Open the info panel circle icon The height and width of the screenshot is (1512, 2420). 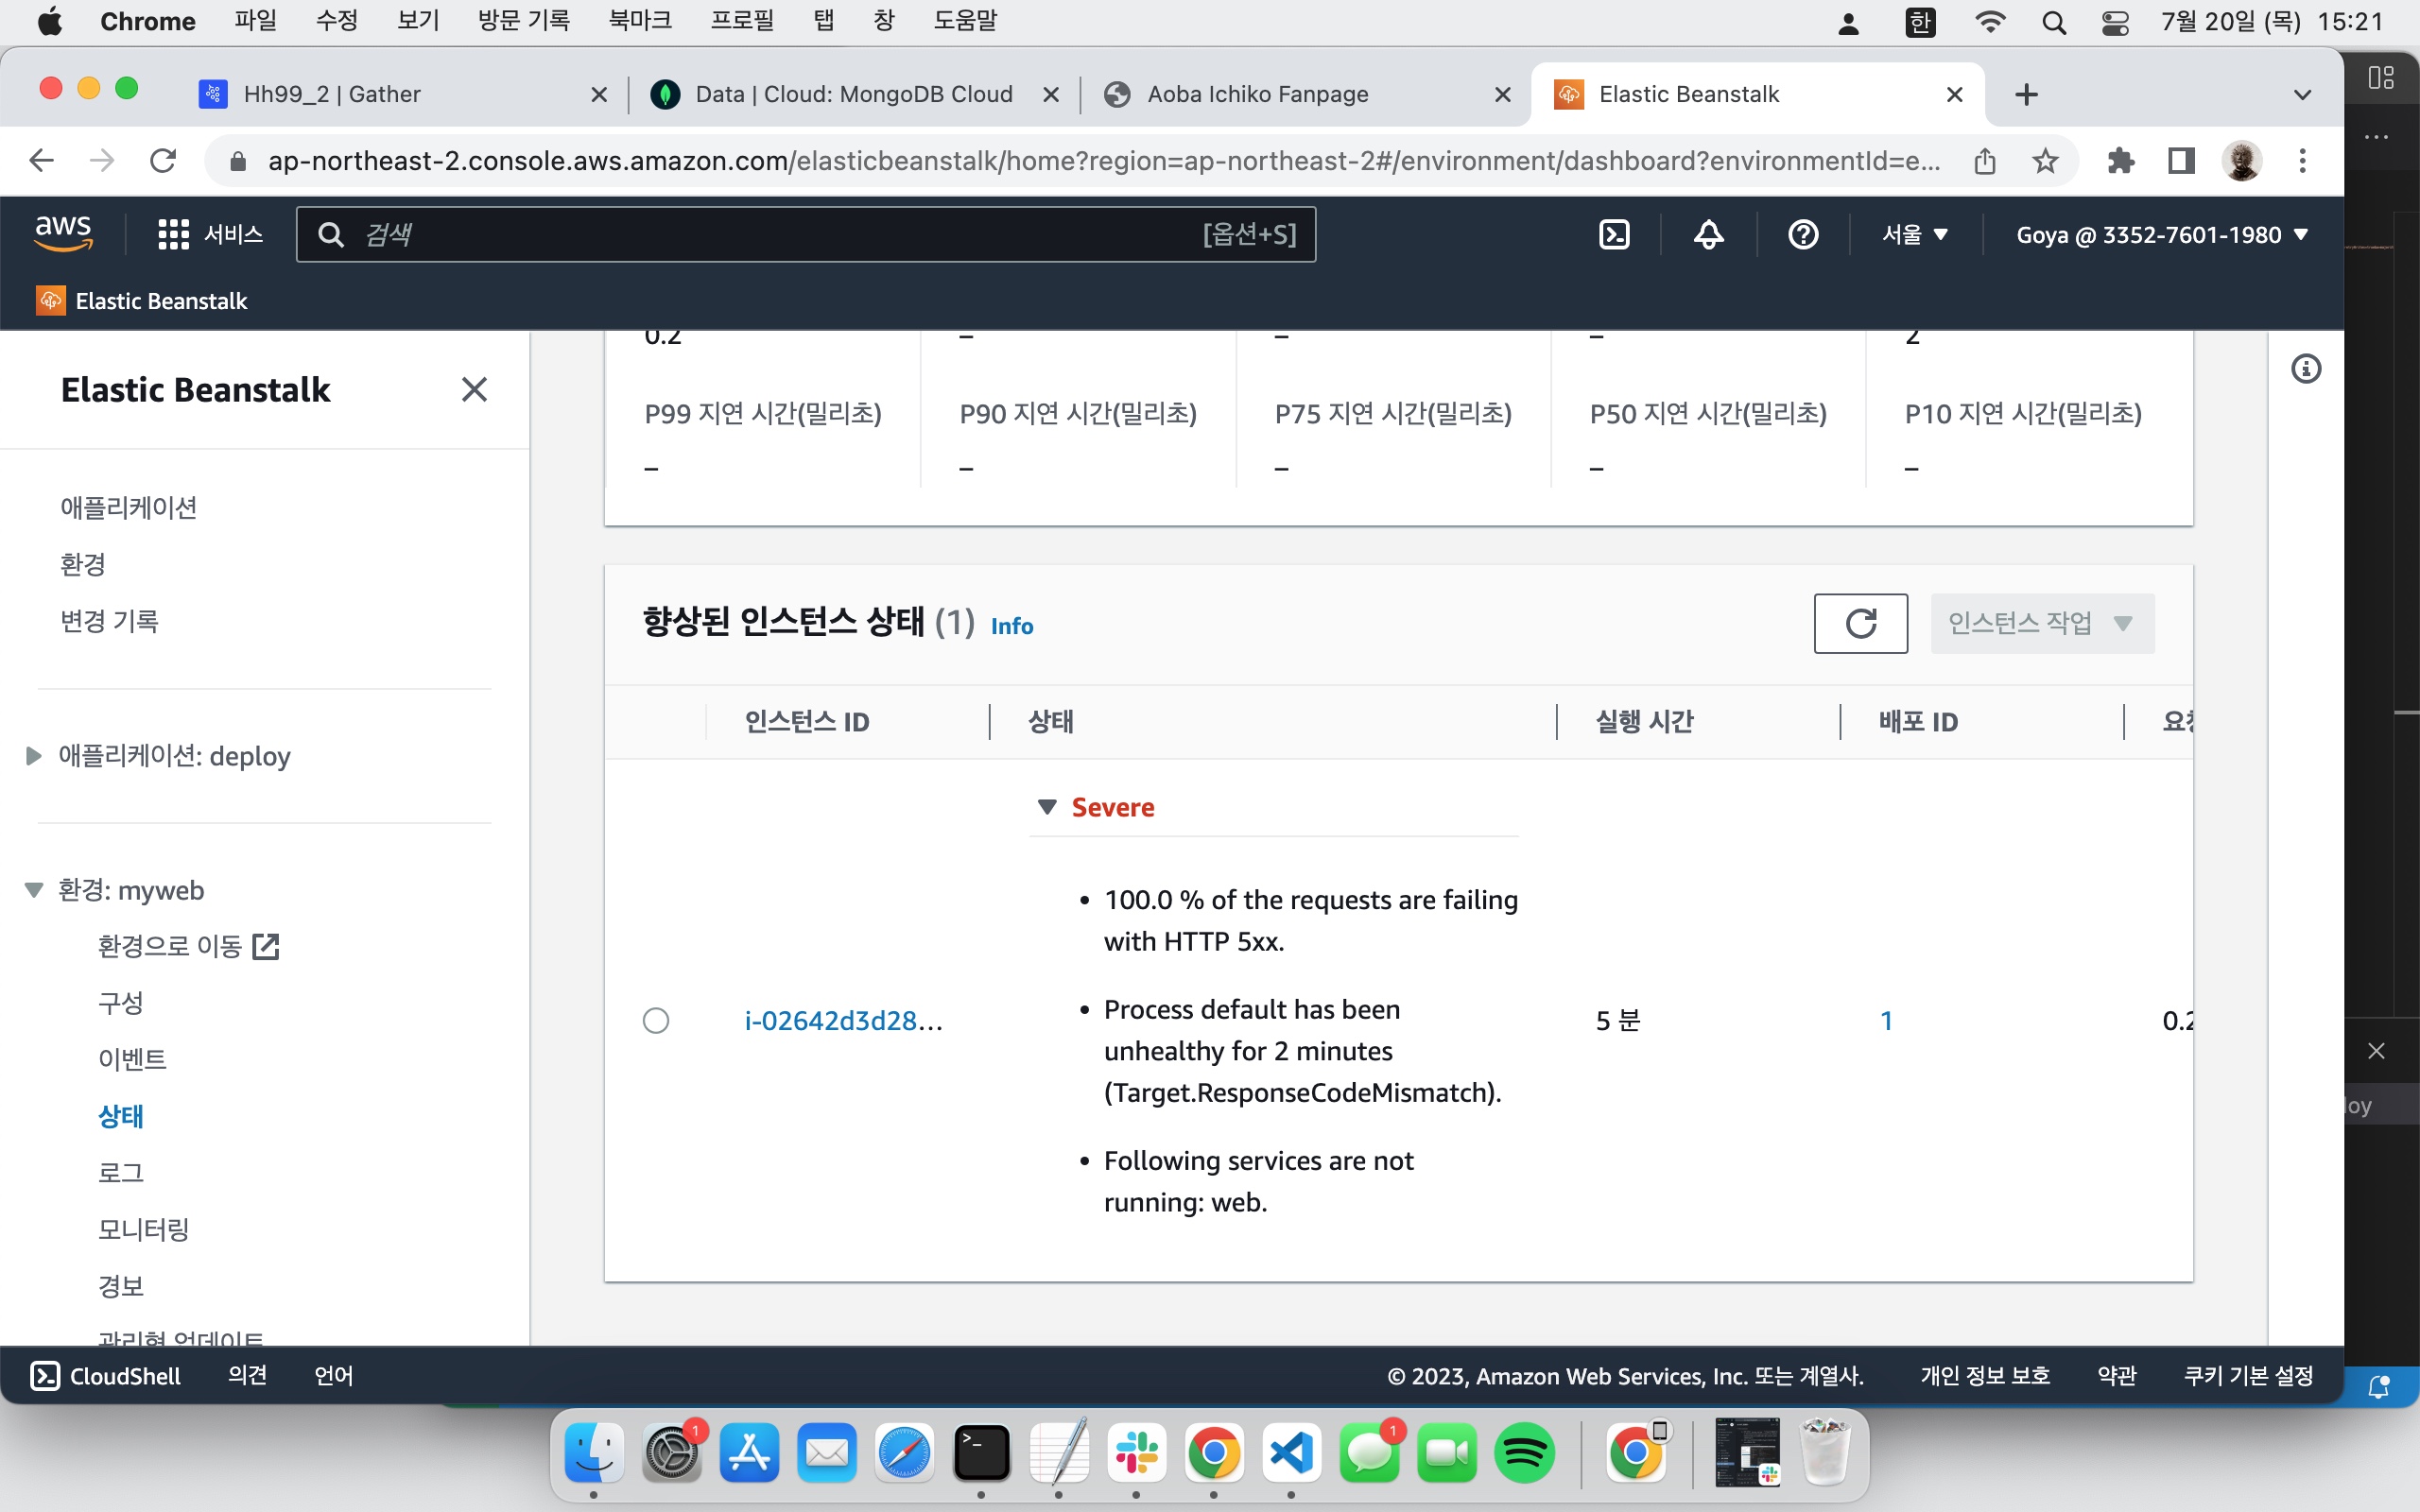[x=2306, y=369]
